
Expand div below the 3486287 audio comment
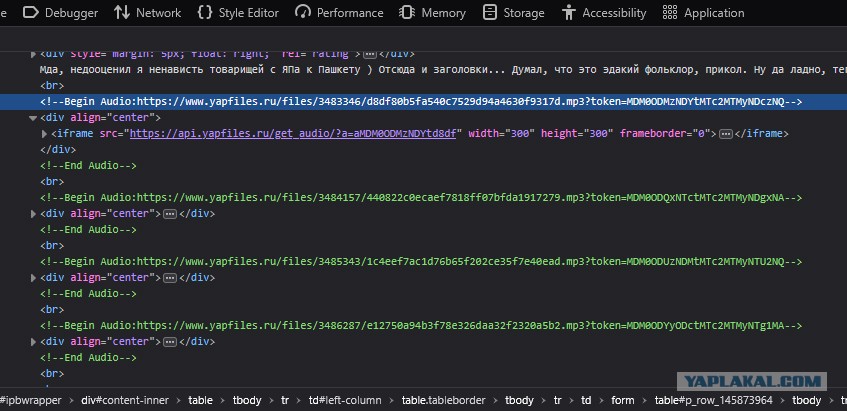pyautogui.click(x=33, y=342)
